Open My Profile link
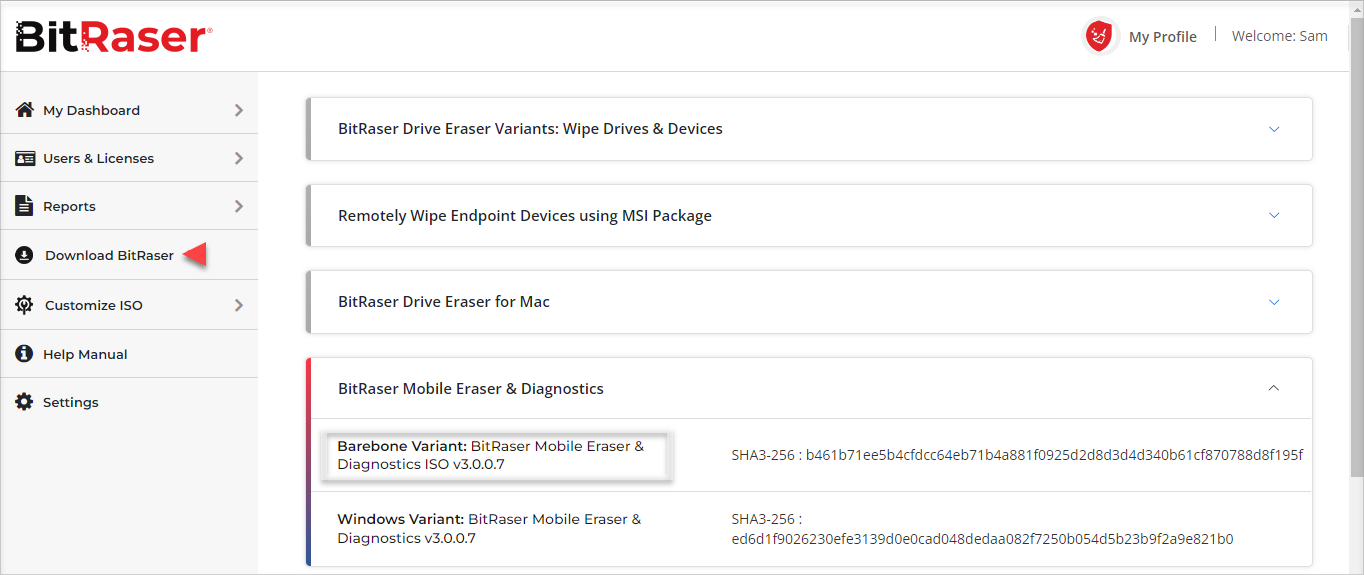The width and height of the screenshot is (1364, 575). coord(1162,37)
